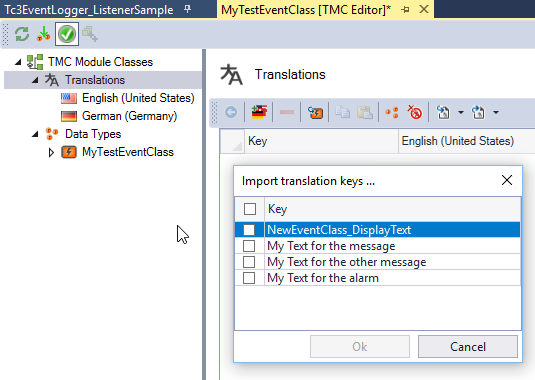Switch to Tc3EventLogger_ListenerSample tab
The height and width of the screenshot is (380, 535).
(x=89, y=10)
